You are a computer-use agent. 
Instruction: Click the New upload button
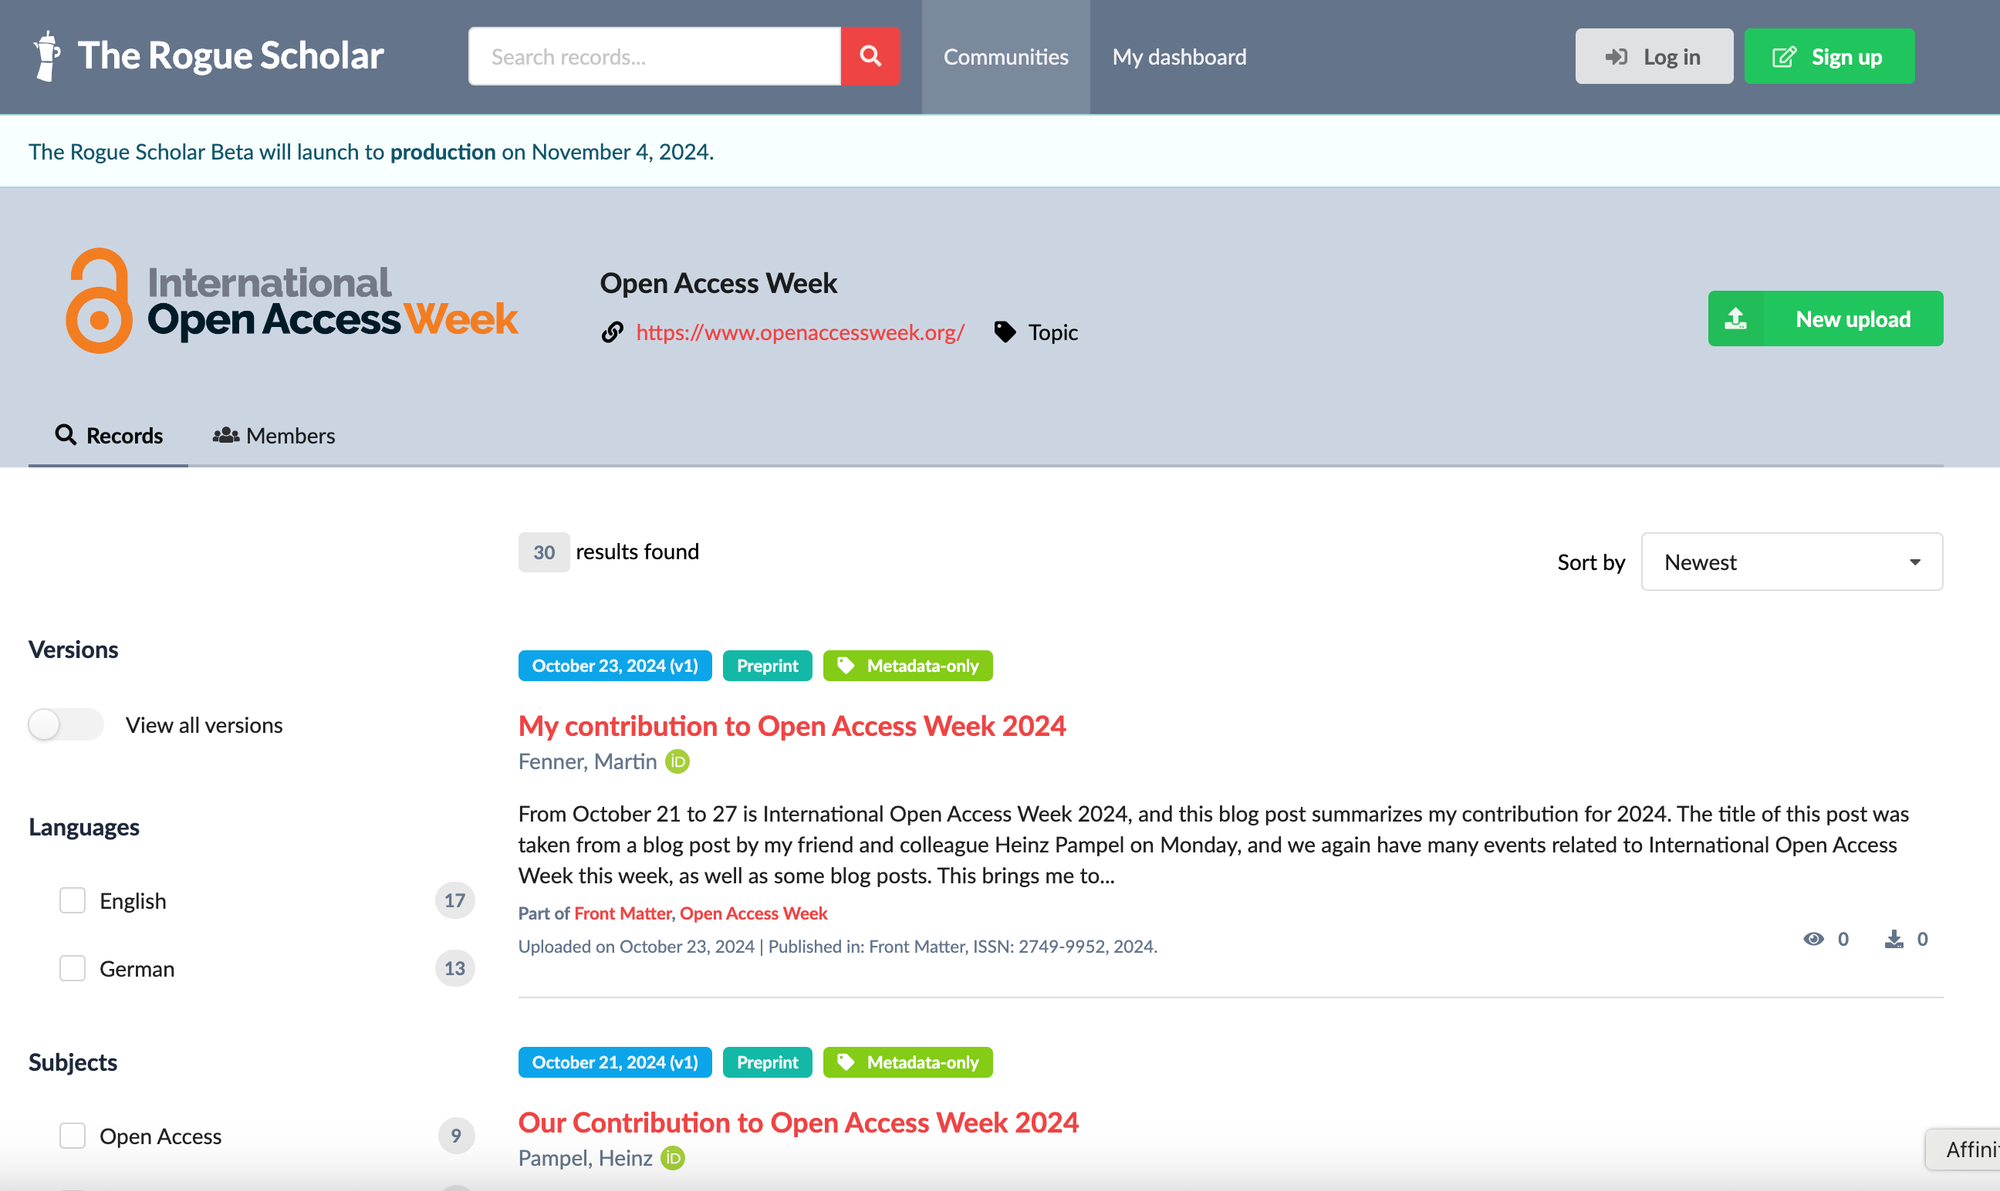pos(1825,319)
